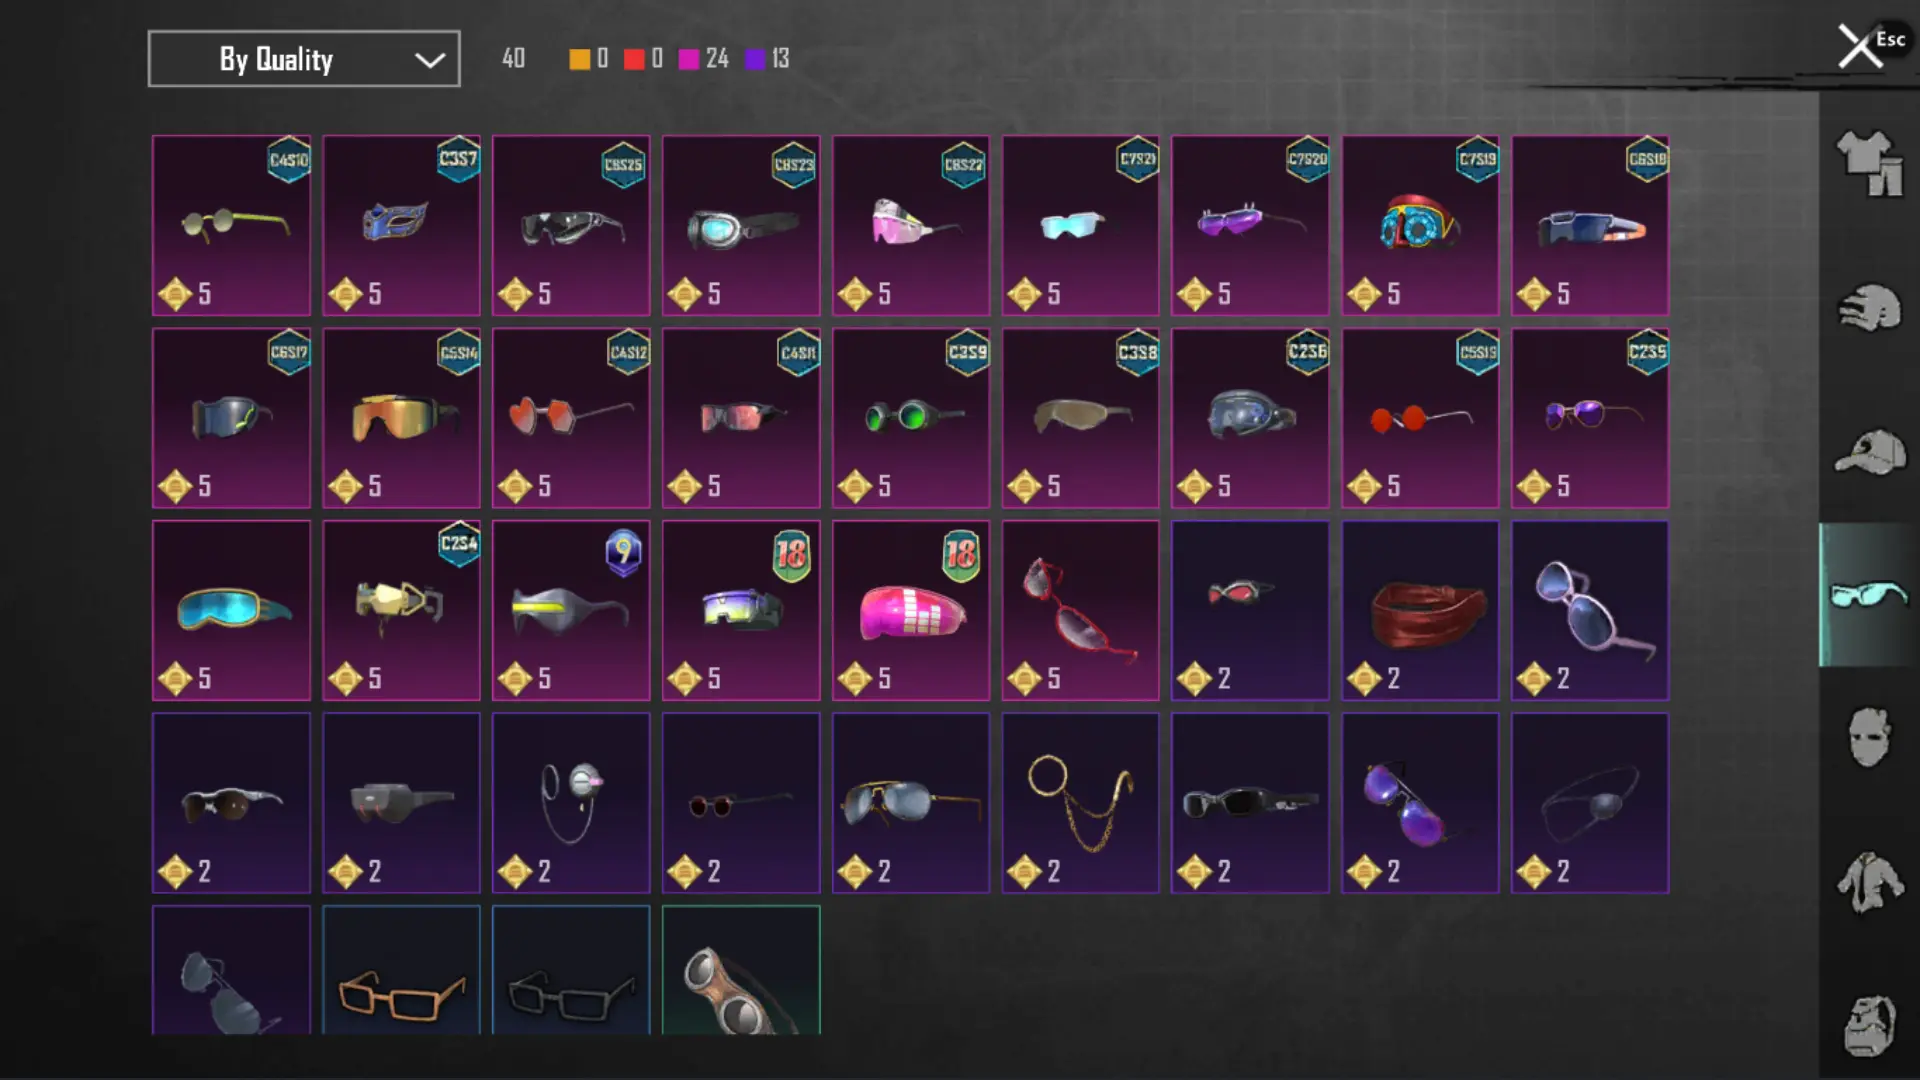1920x1080 pixels.
Task: Expand sort options via chevron arrow
Action: (430, 60)
